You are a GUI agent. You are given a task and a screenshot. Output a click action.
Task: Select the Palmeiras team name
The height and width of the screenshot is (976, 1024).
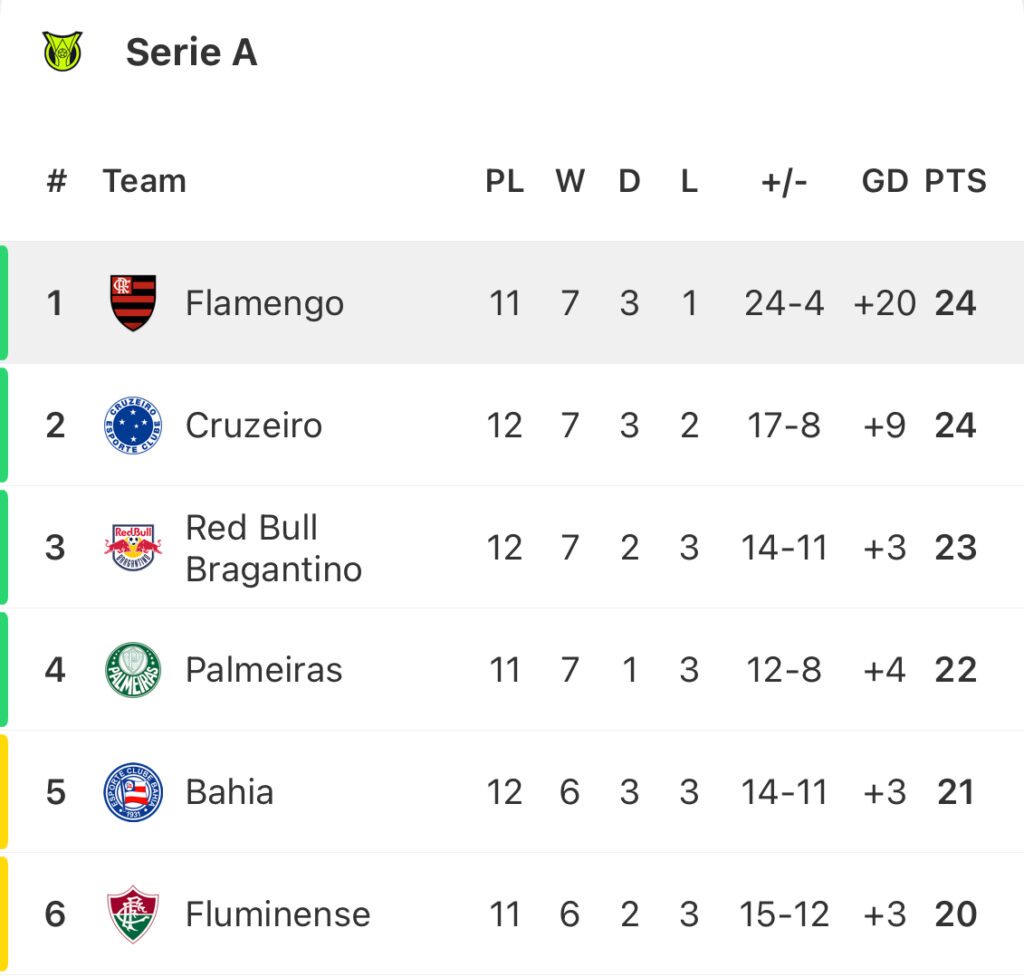[264, 670]
